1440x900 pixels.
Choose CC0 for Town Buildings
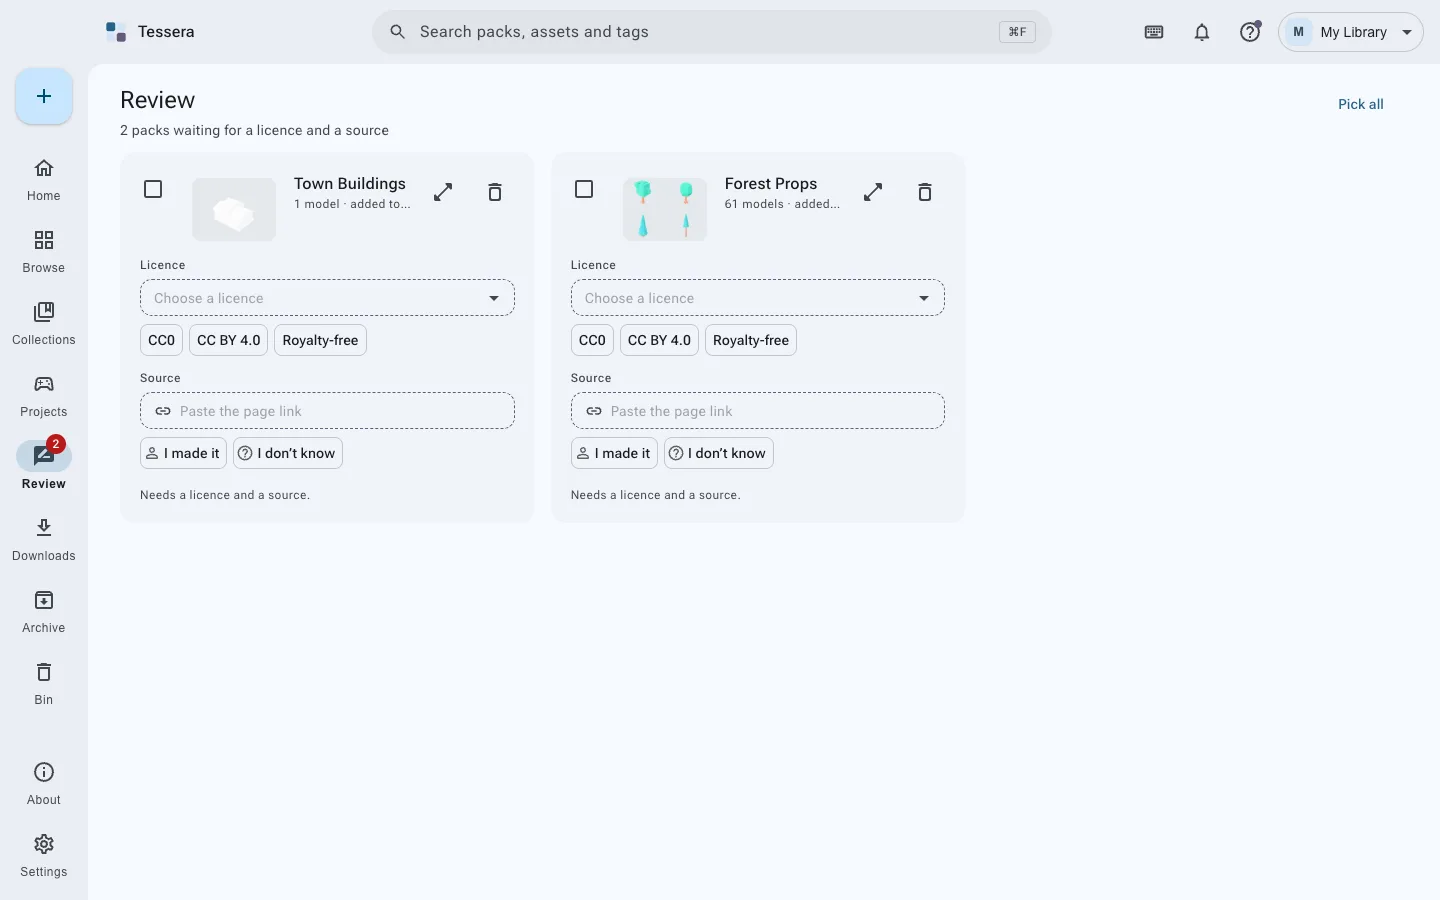[161, 340]
